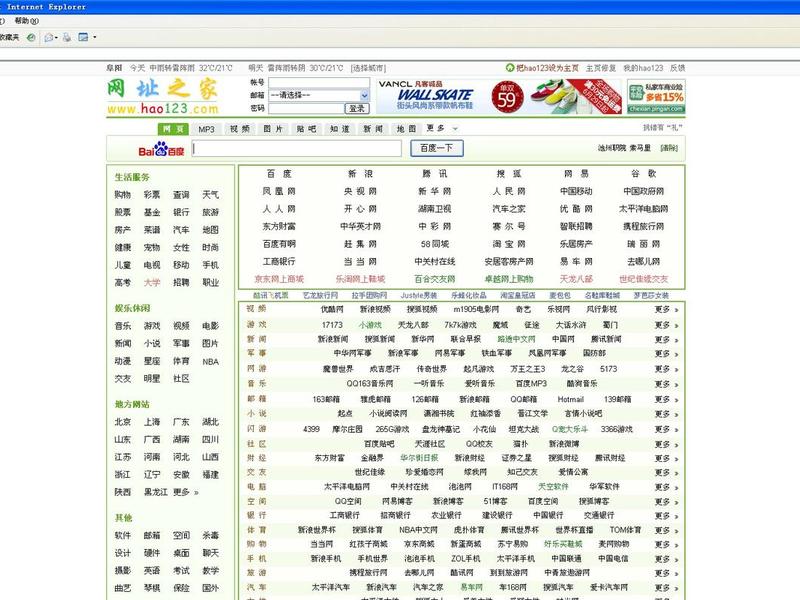
Task: Open 新浪 in the top sites grid
Action: tap(360, 174)
